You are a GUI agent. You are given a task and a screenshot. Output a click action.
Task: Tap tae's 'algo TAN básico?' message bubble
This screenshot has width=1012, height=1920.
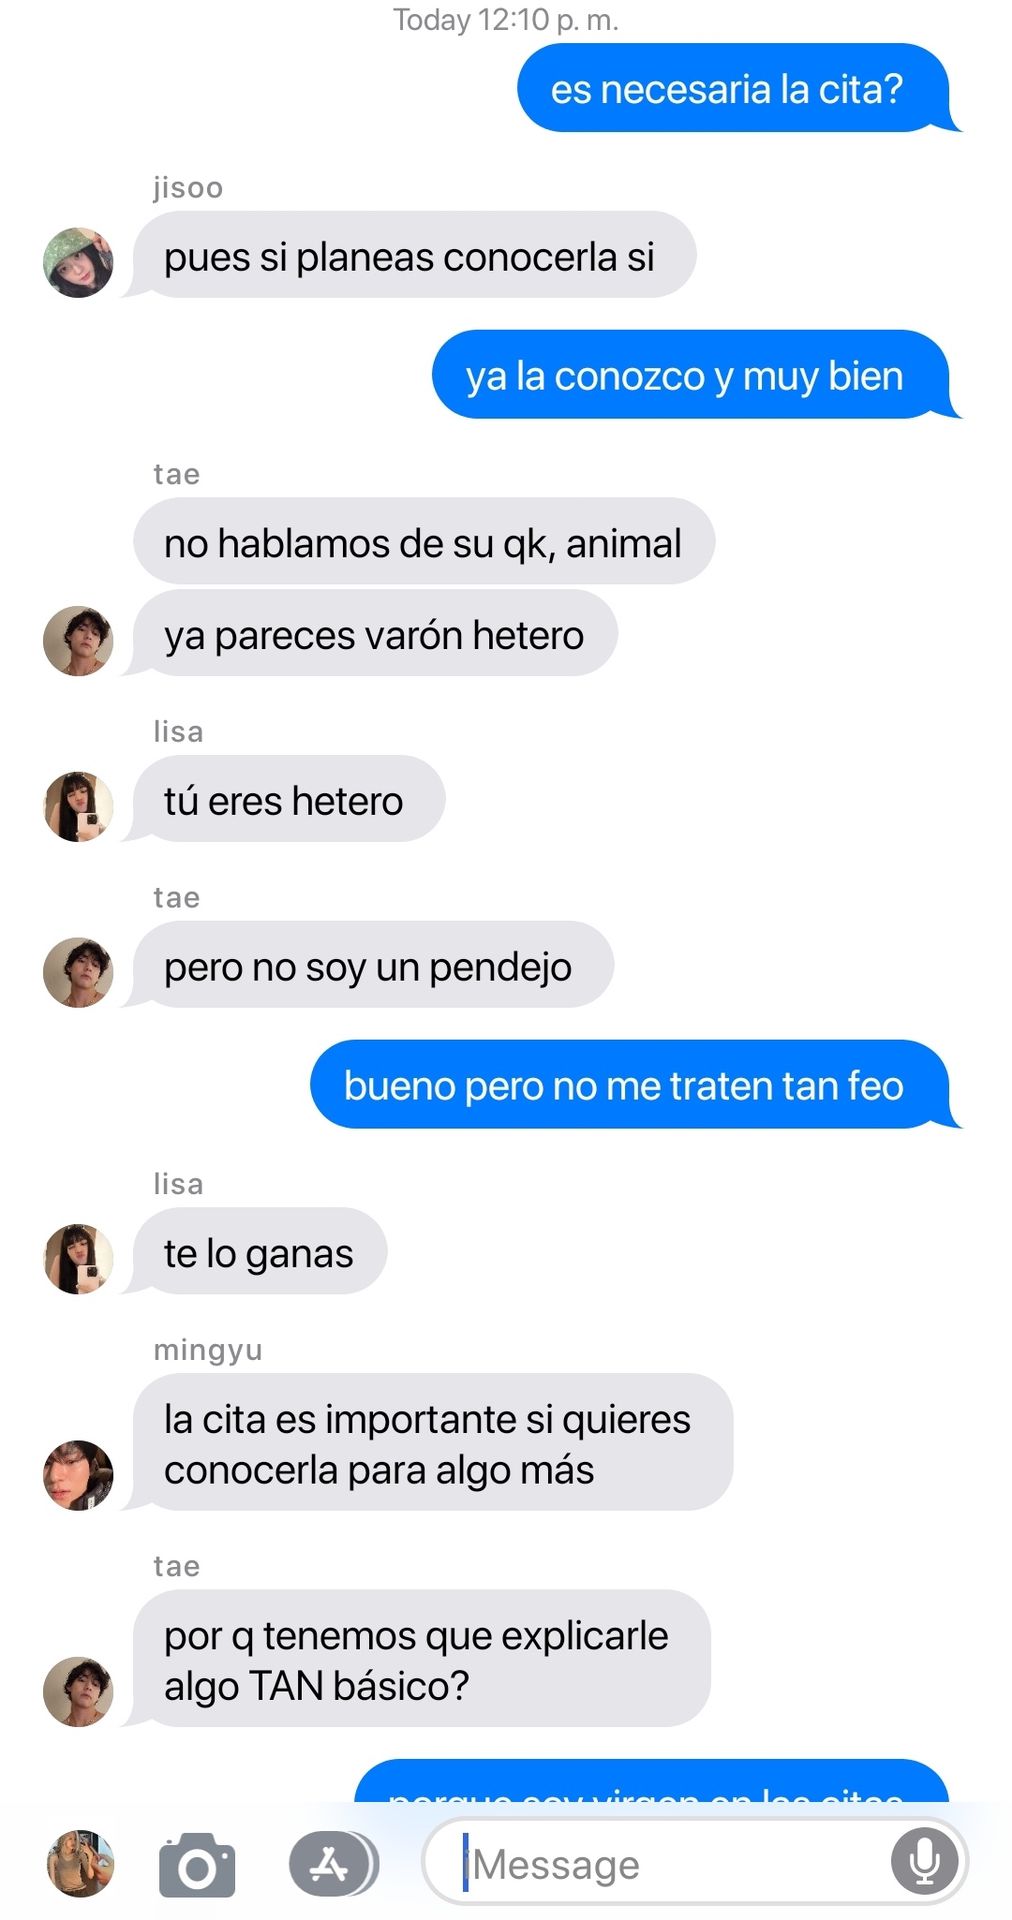click(x=417, y=1658)
